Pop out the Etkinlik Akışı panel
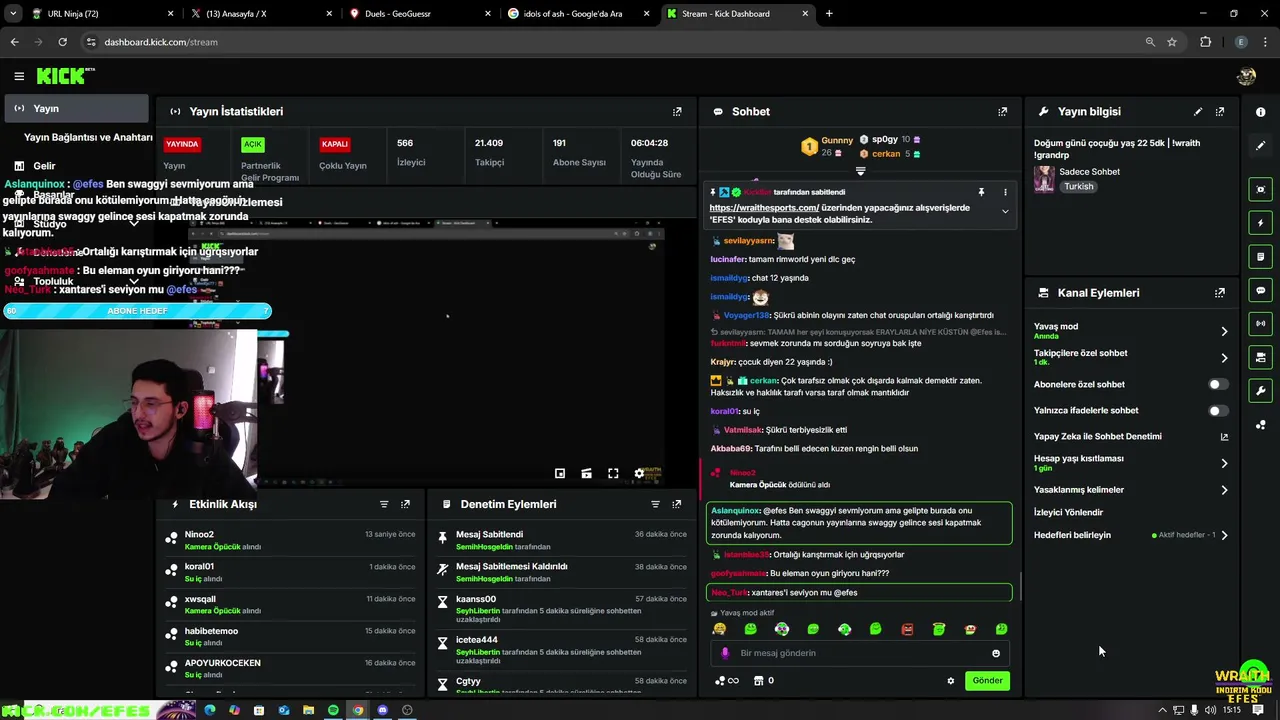The height and width of the screenshot is (720, 1280). [x=405, y=504]
